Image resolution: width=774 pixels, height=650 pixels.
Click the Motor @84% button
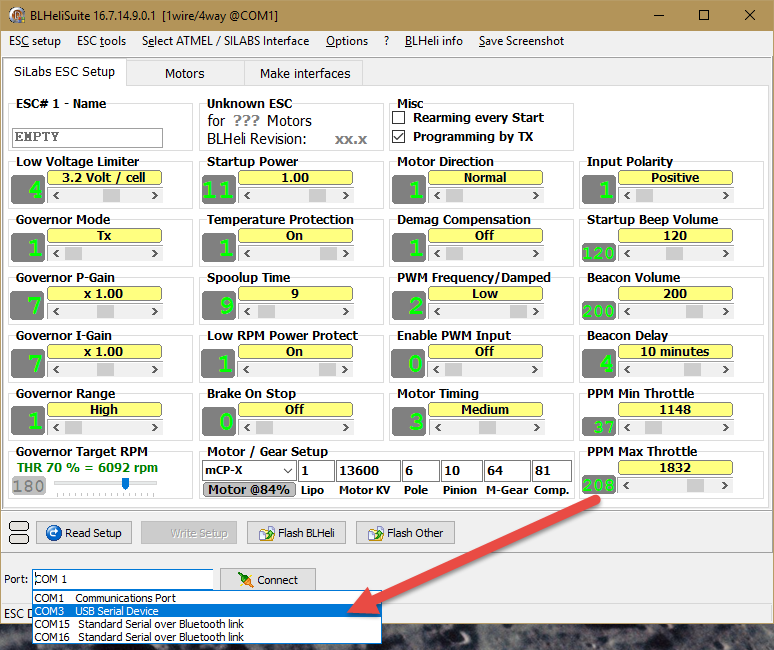(x=249, y=490)
